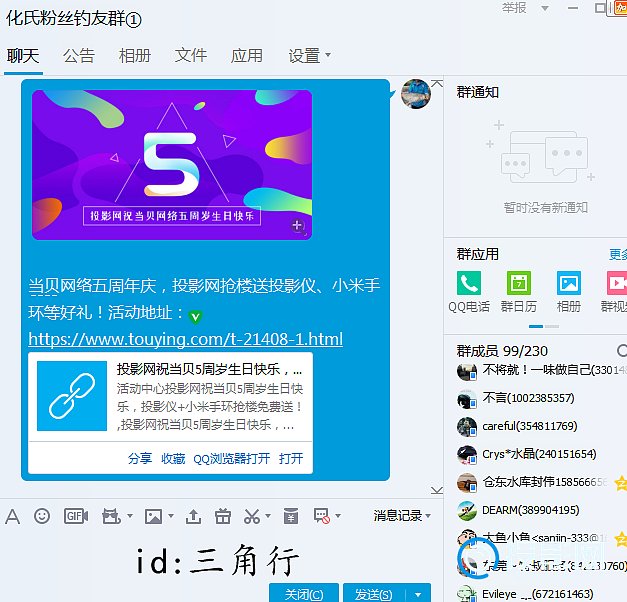Image resolution: width=627 pixels, height=602 pixels.
Task: Switch to the 应用 tab
Action: point(247,56)
